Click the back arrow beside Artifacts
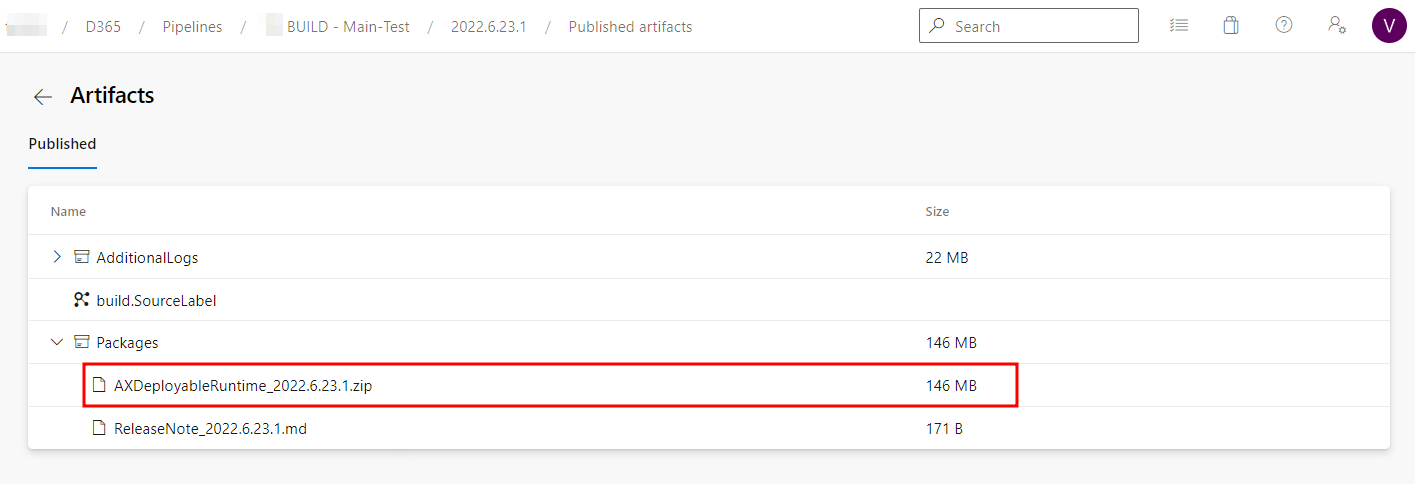The image size is (1415, 484). click(42, 97)
